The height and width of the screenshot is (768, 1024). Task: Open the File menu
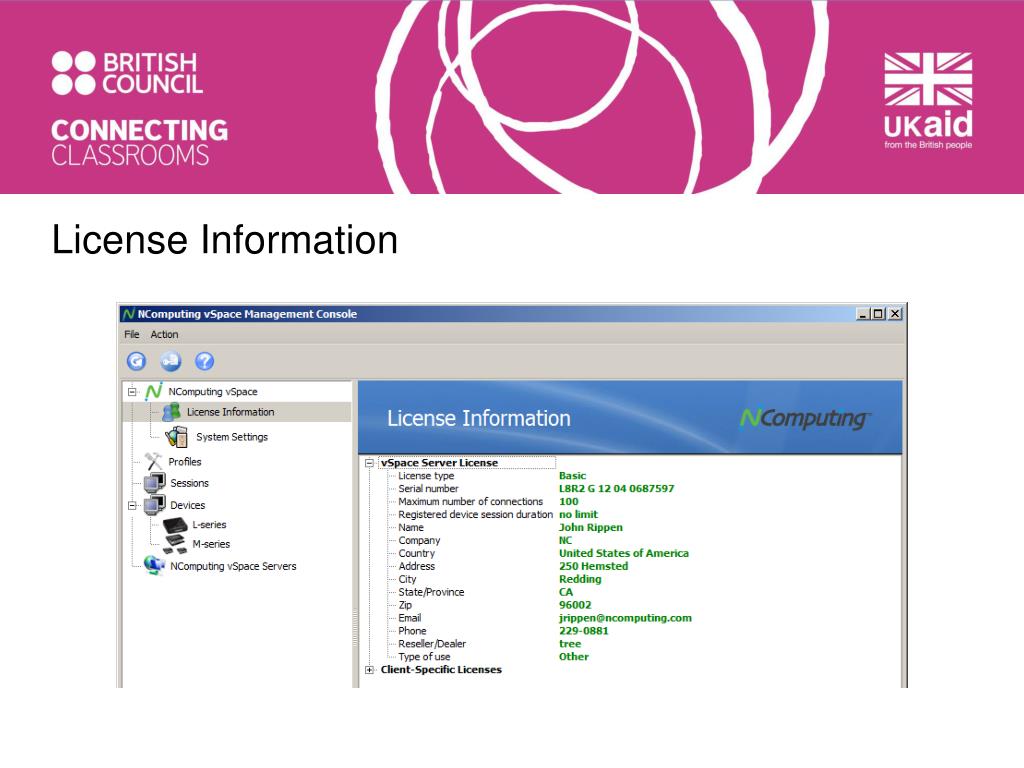[x=132, y=334]
